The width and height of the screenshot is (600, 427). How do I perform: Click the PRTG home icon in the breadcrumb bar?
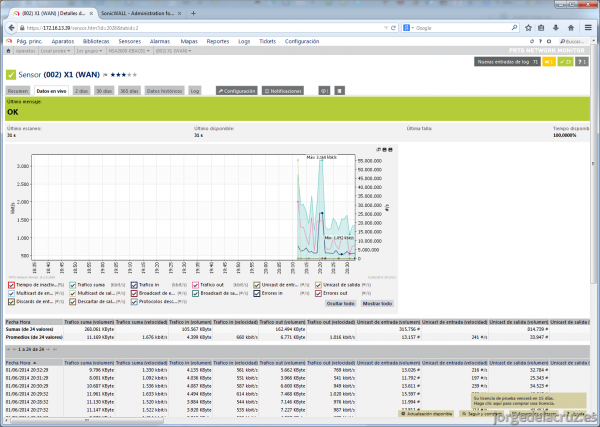[x=8, y=51]
